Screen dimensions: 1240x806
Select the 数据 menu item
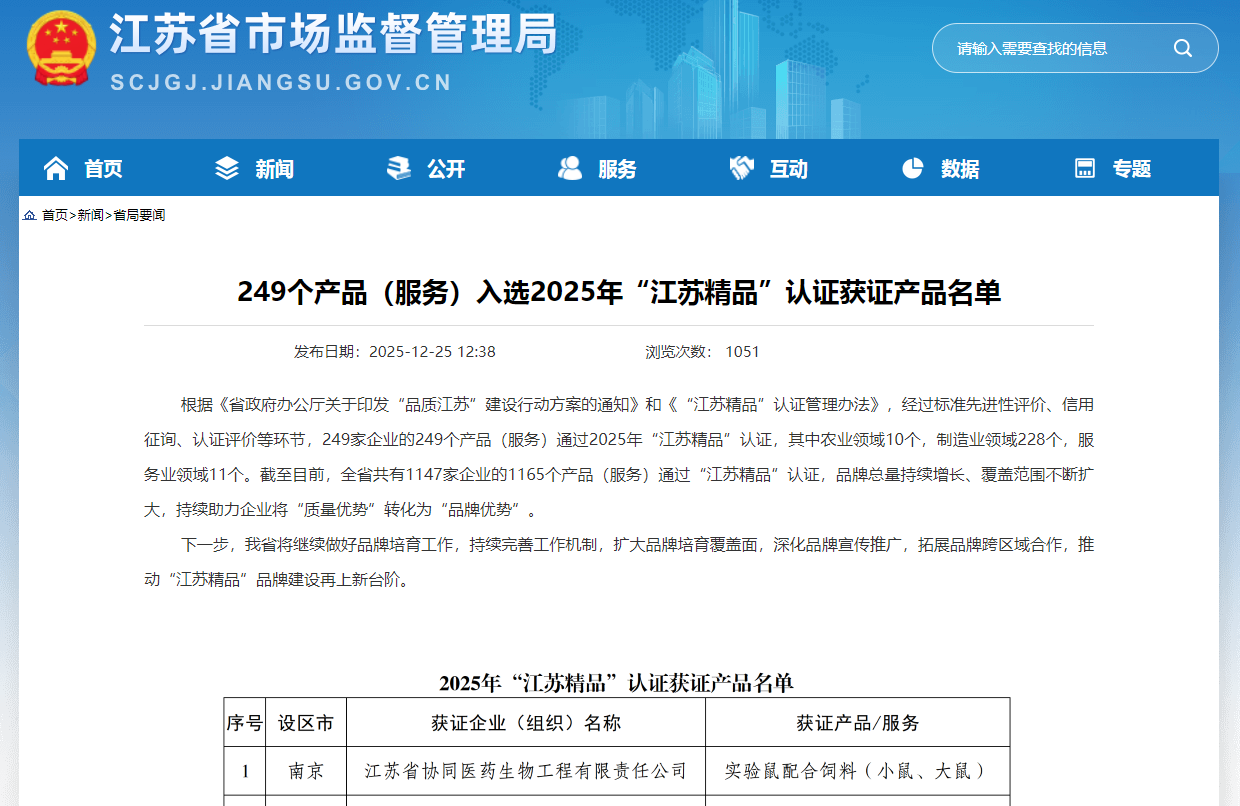click(960, 169)
